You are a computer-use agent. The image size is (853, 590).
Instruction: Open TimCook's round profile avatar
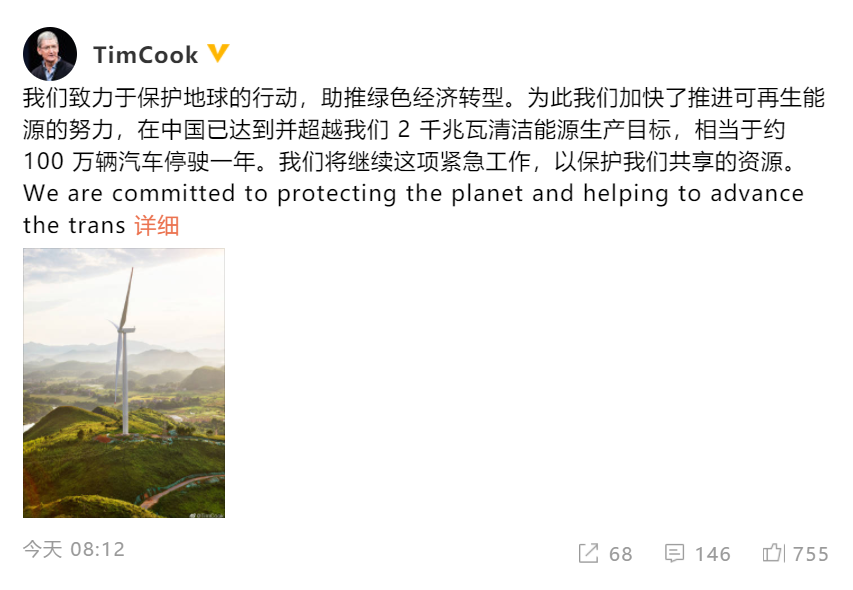50,54
